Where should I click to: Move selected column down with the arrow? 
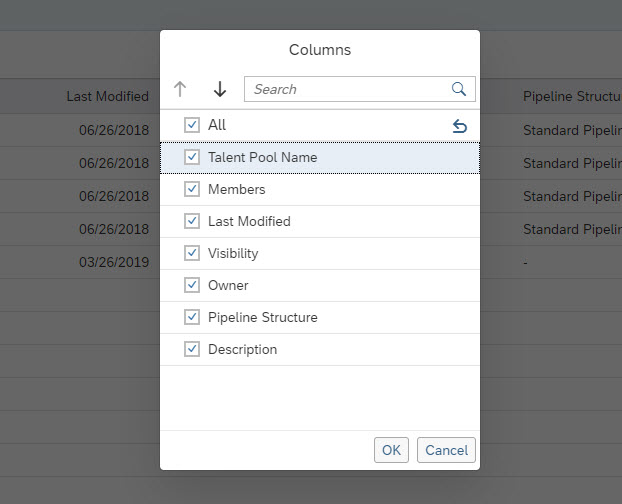tap(220, 89)
